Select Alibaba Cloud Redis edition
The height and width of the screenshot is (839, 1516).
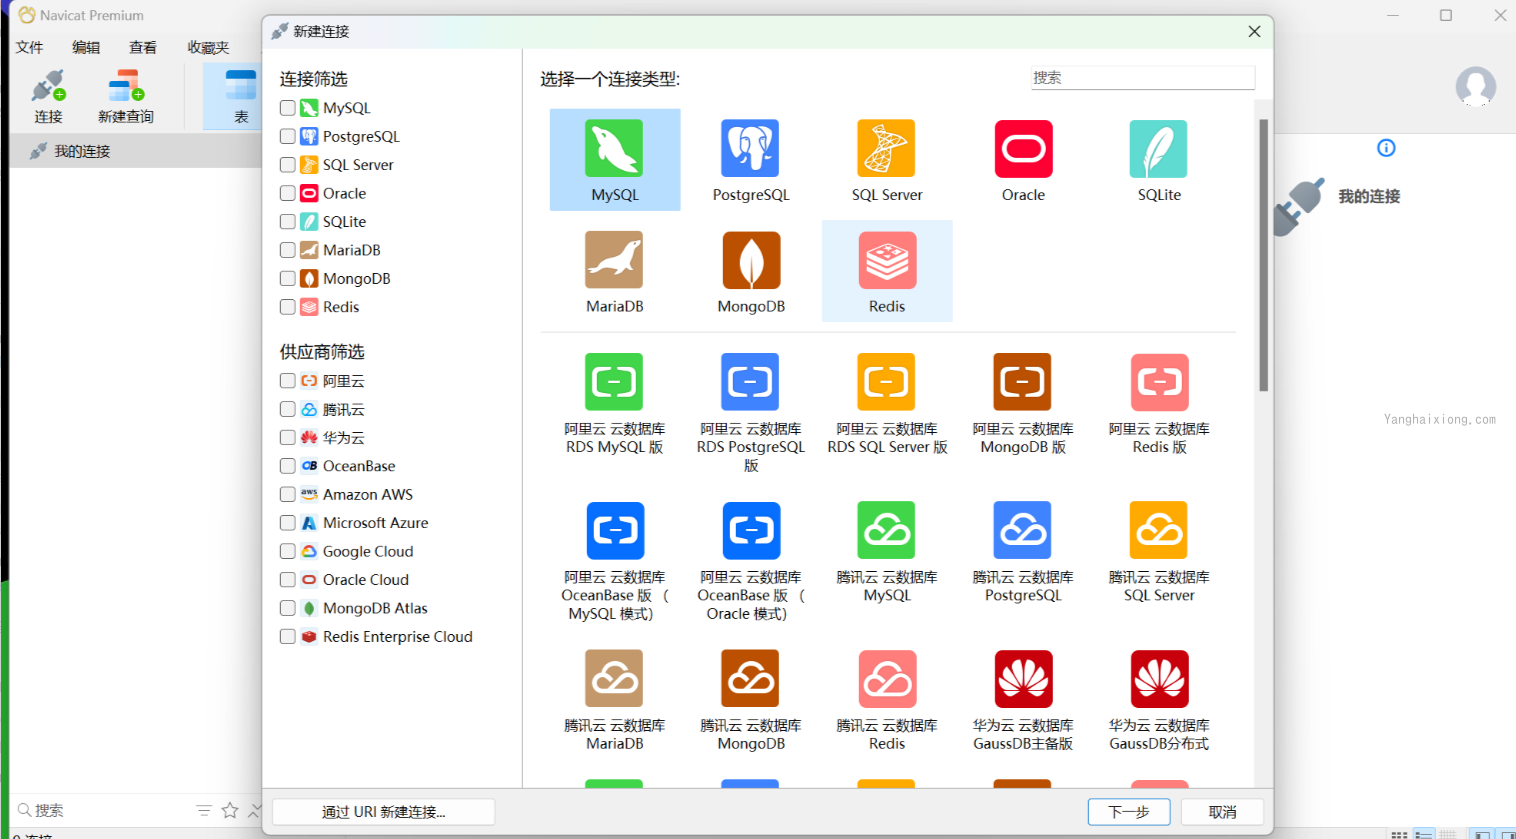1159,382
